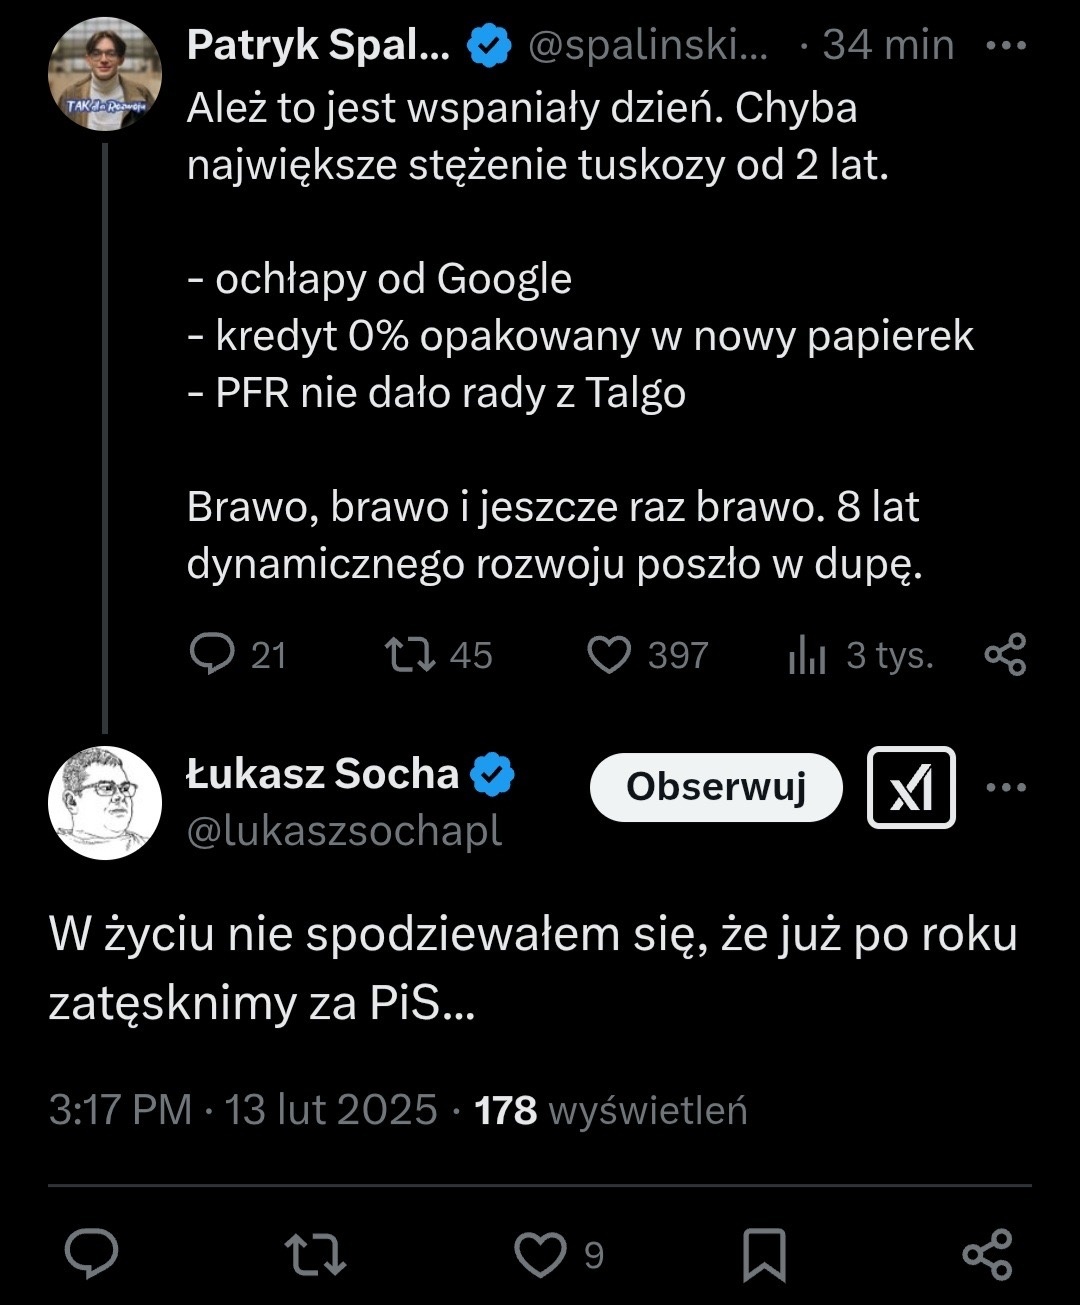The image size is (1080, 1305).
Task: Reply to Łukasz Socha's post
Action: coord(92,1254)
